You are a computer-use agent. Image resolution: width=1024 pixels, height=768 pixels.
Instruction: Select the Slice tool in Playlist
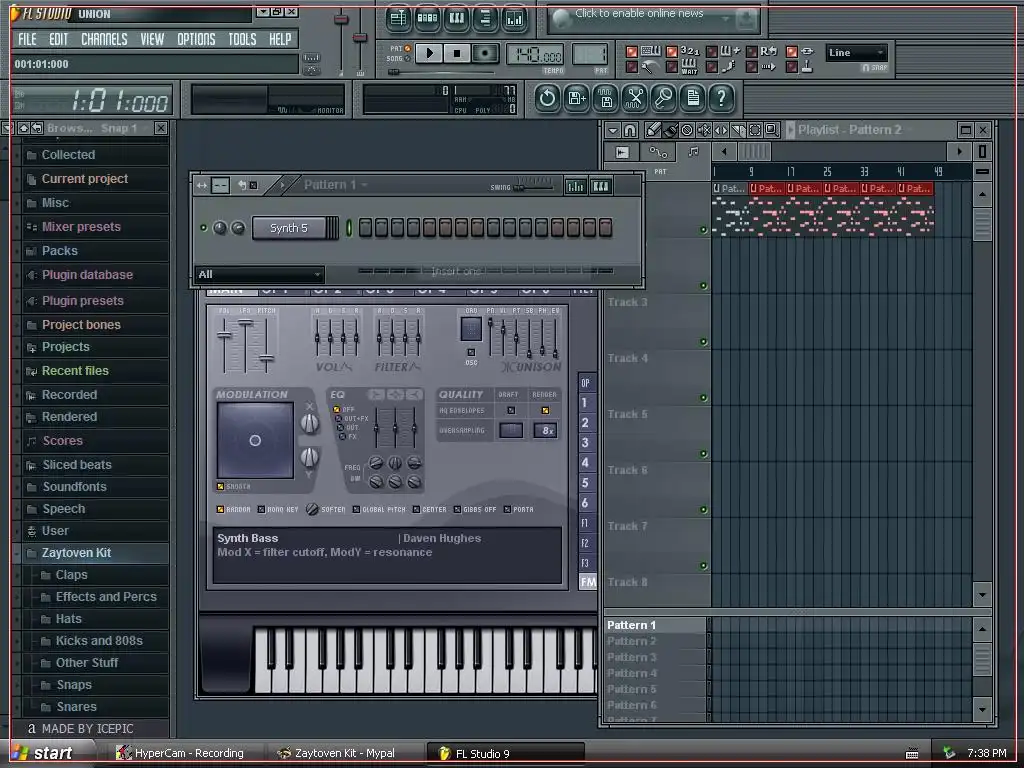(738, 130)
